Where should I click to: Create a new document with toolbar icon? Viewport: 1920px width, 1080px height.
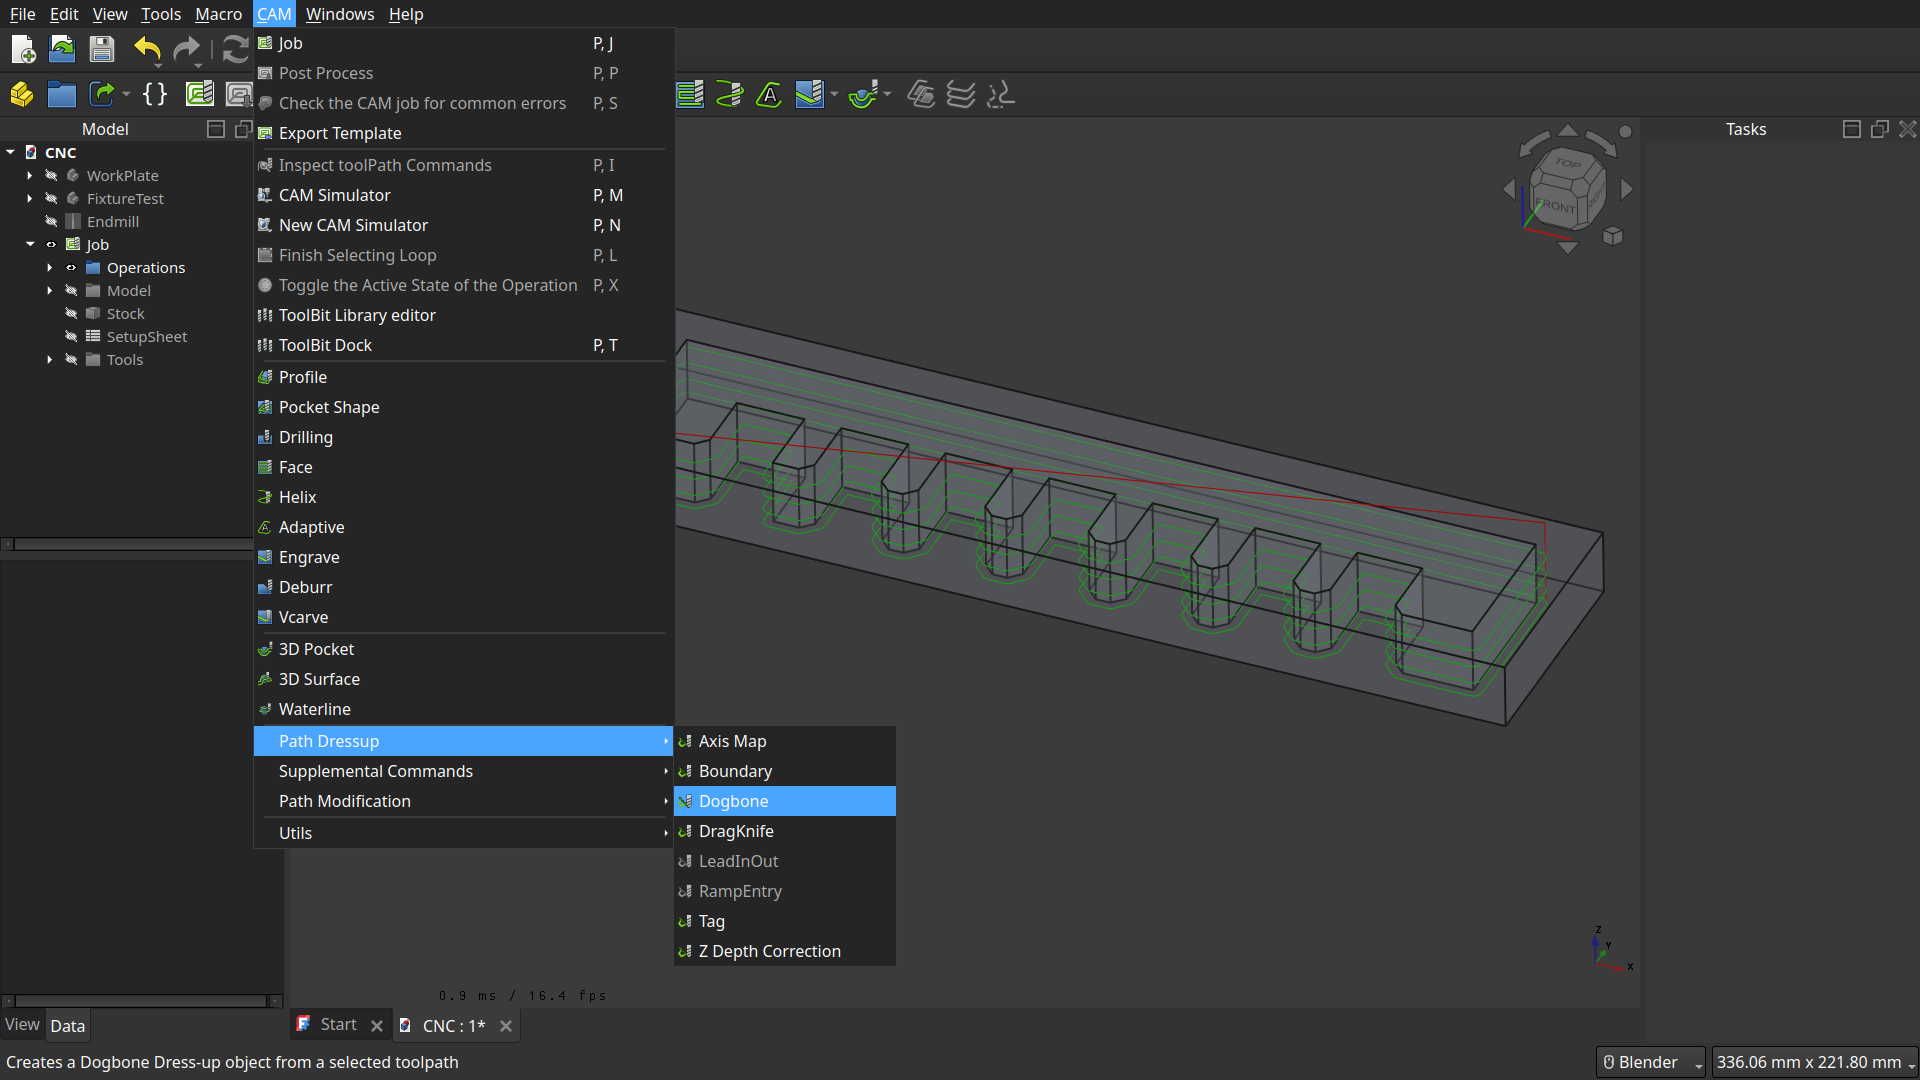pyautogui.click(x=22, y=49)
